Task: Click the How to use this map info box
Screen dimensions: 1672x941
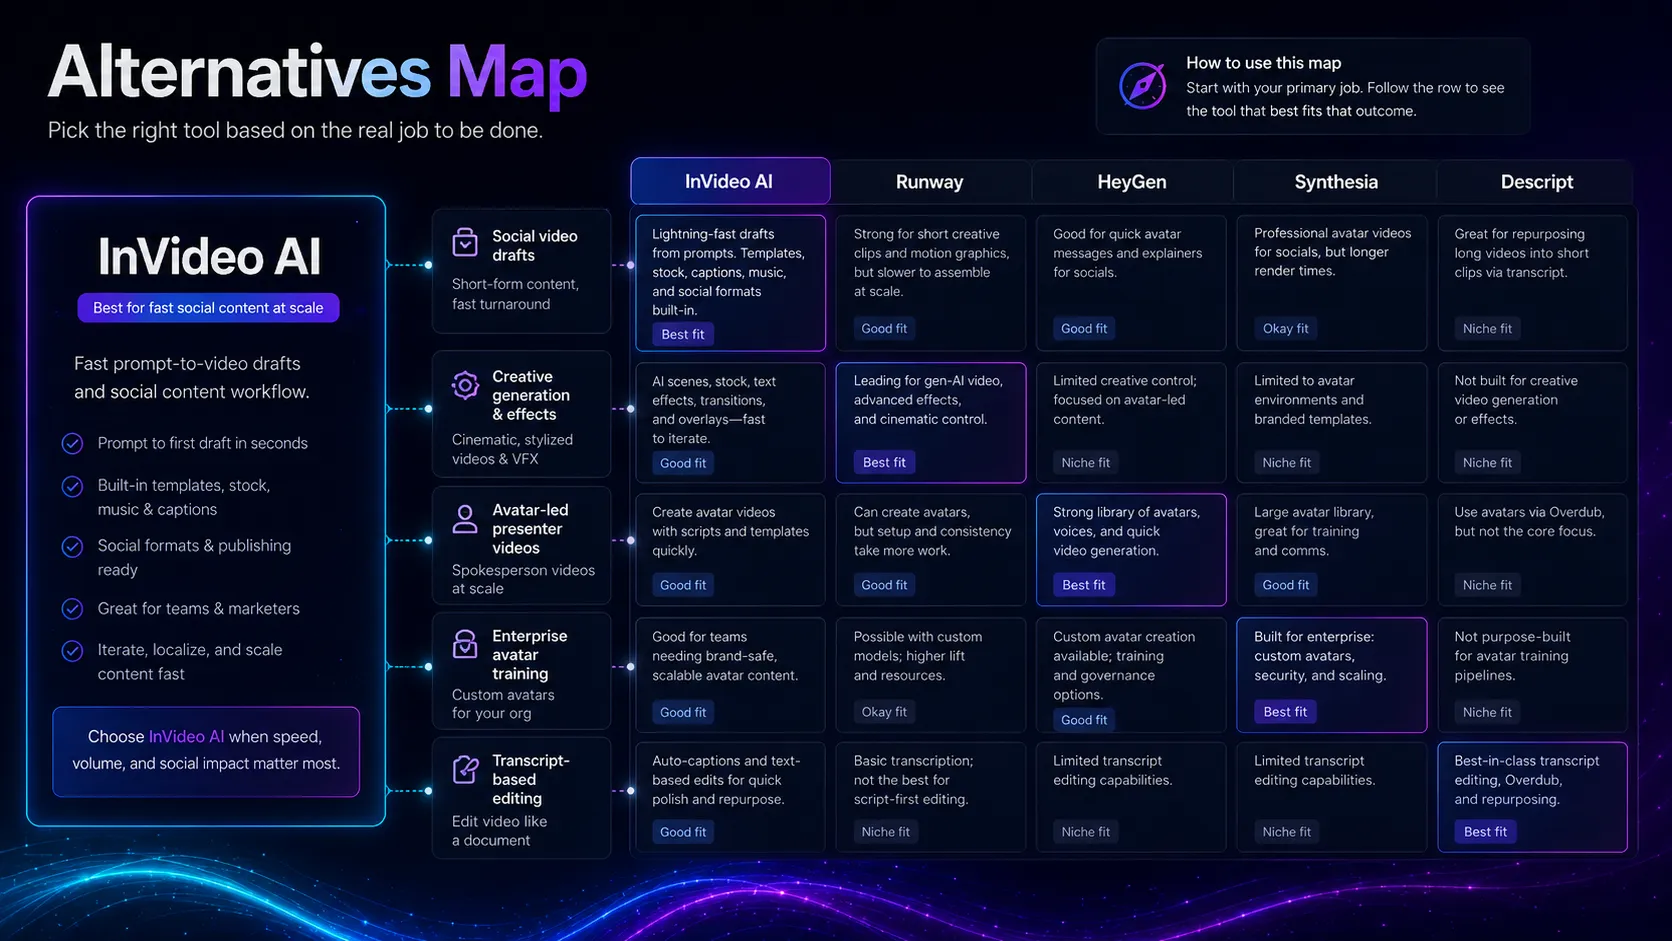Action: (x=1313, y=87)
